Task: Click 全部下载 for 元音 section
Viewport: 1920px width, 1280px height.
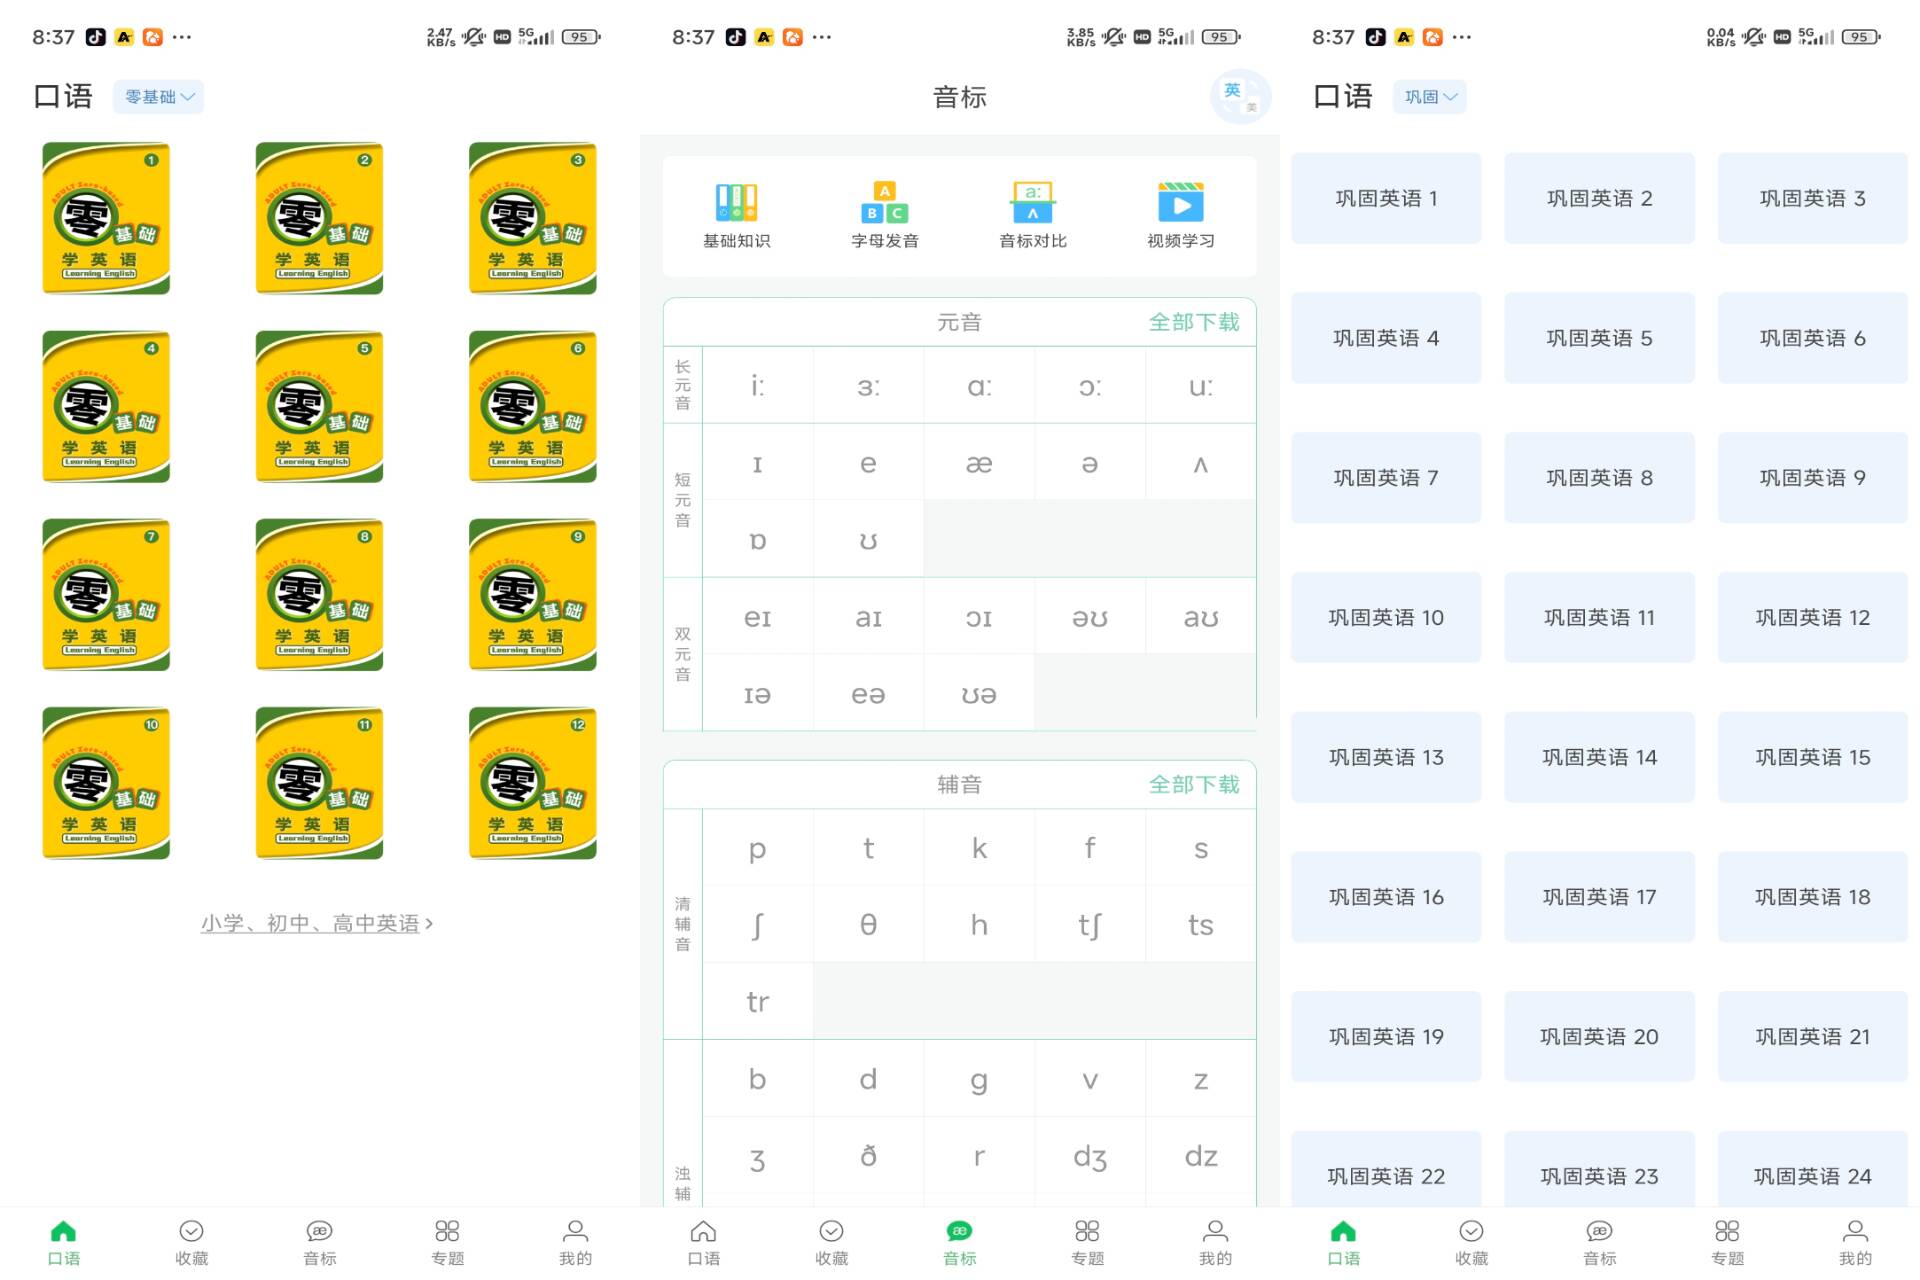Action: coord(1193,322)
